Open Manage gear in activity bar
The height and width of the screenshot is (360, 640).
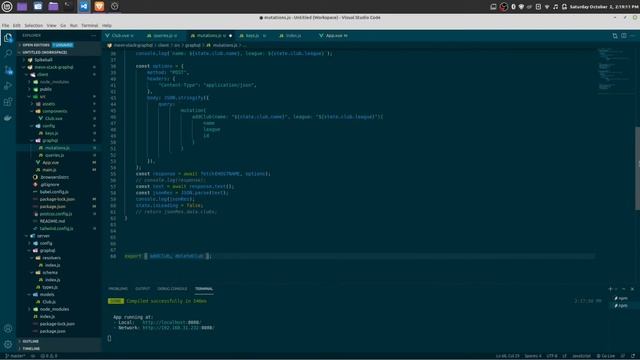pyautogui.click(x=8, y=344)
